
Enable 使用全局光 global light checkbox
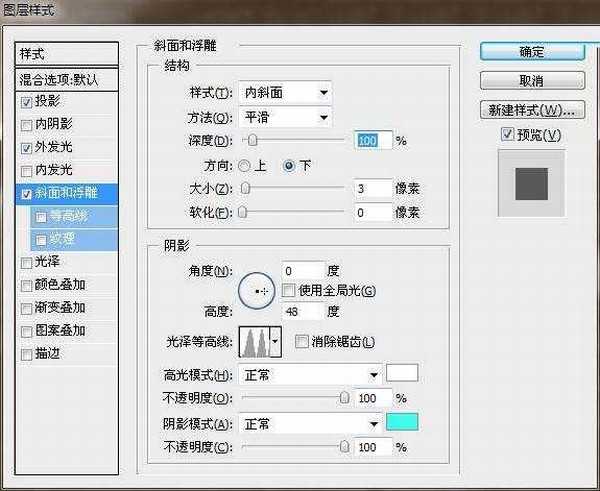[288, 291]
